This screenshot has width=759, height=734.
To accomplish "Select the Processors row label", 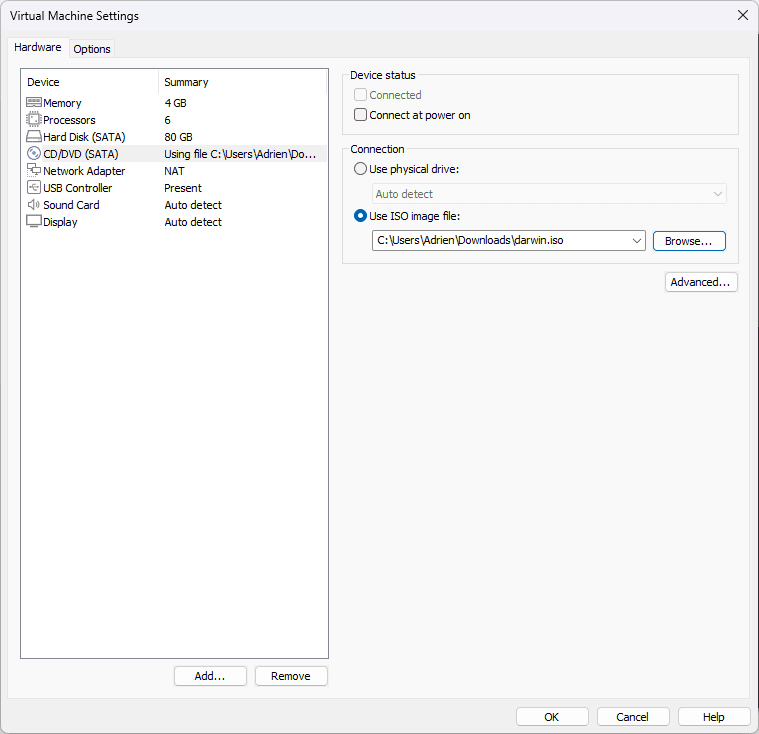I will 69,120.
